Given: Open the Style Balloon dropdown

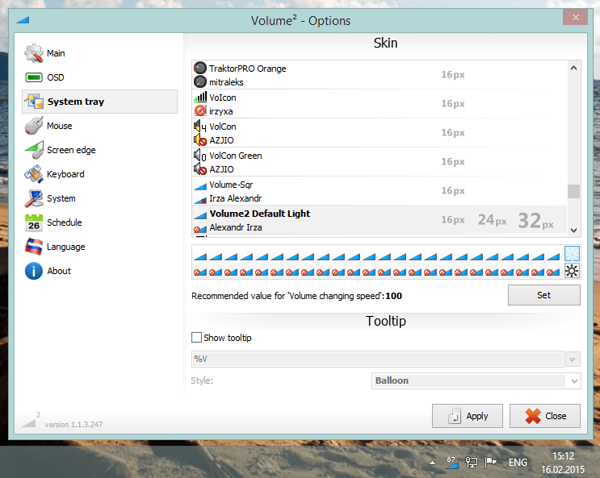Looking at the screenshot, I should coord(476,381).
